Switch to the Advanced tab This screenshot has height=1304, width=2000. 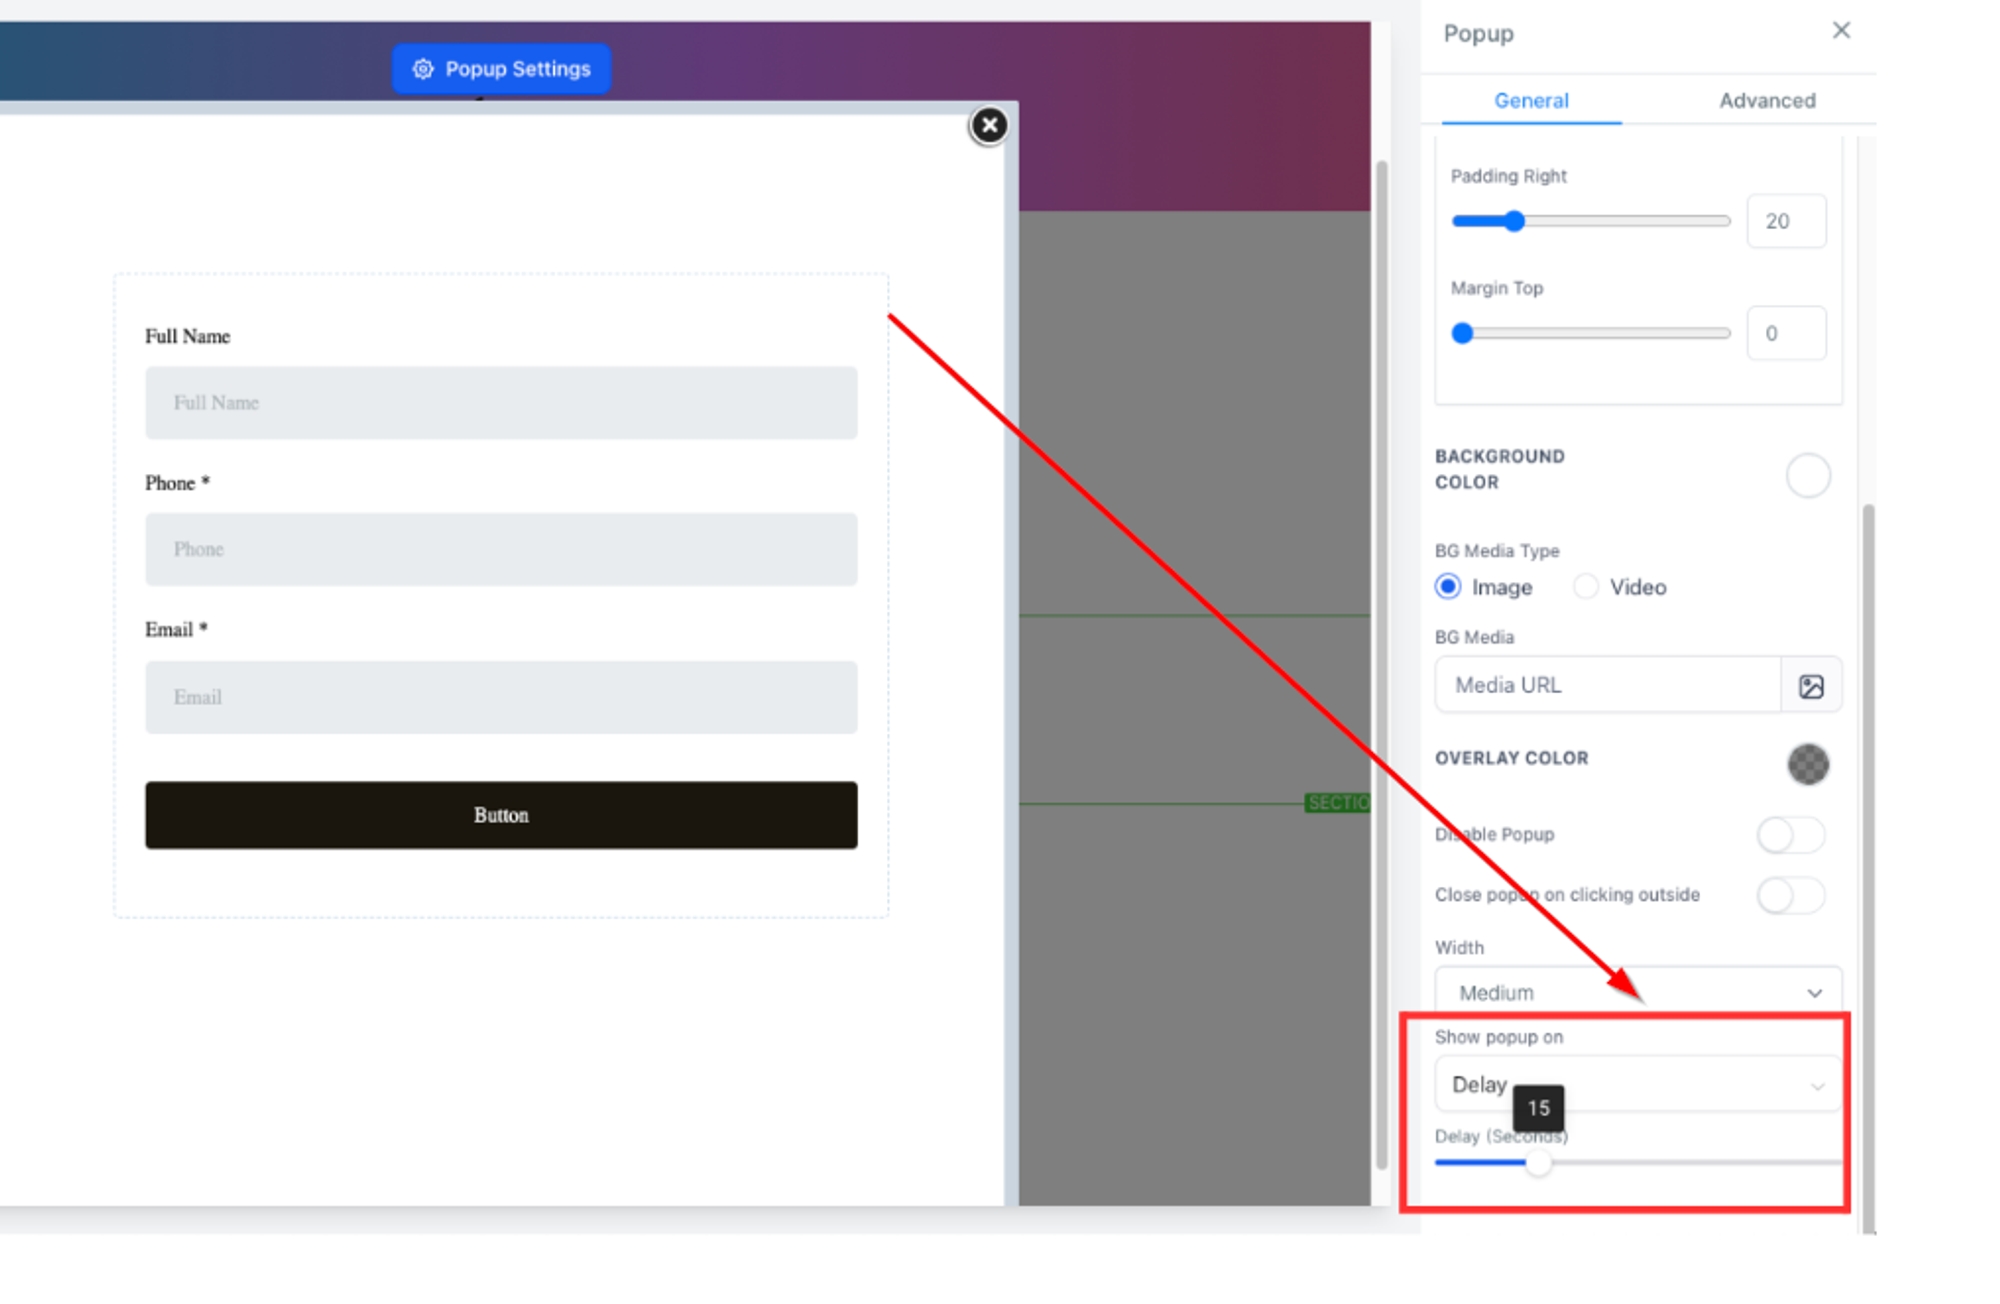coord(1766,101)
